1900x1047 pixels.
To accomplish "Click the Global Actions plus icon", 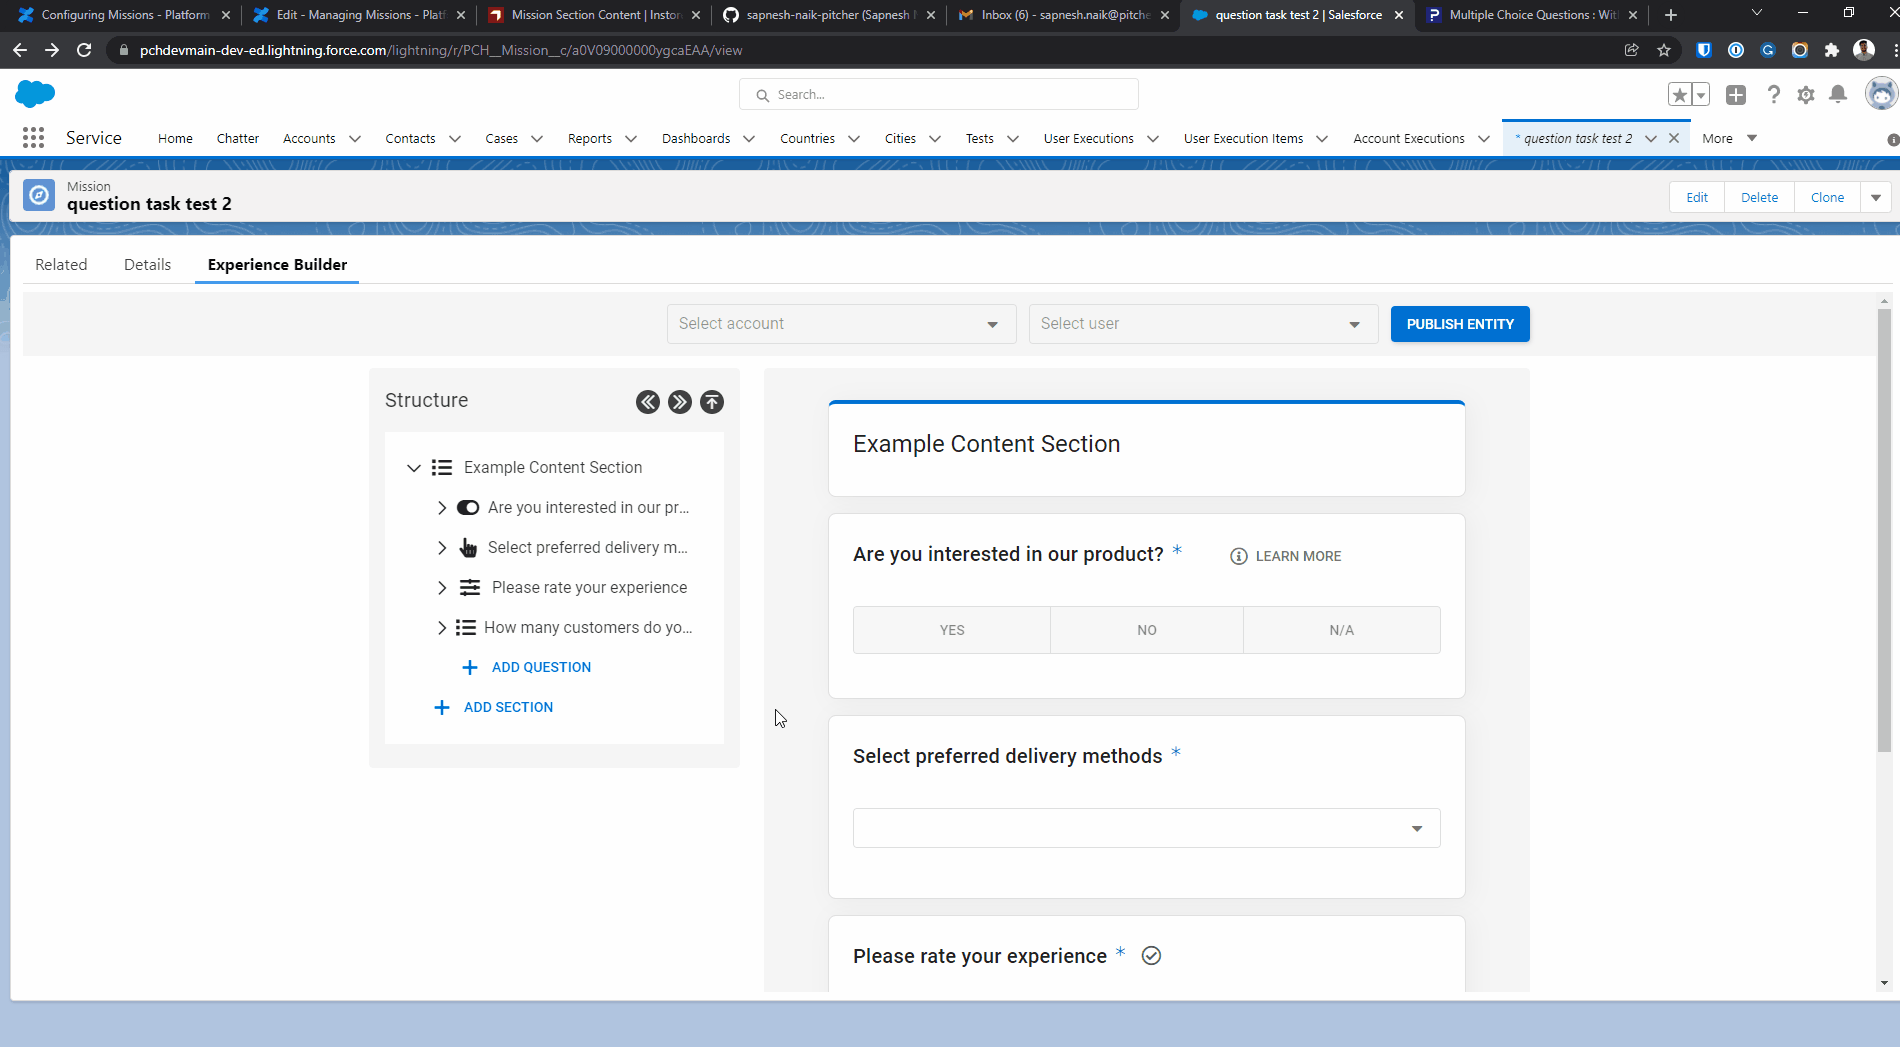I will click(1736, 95).
